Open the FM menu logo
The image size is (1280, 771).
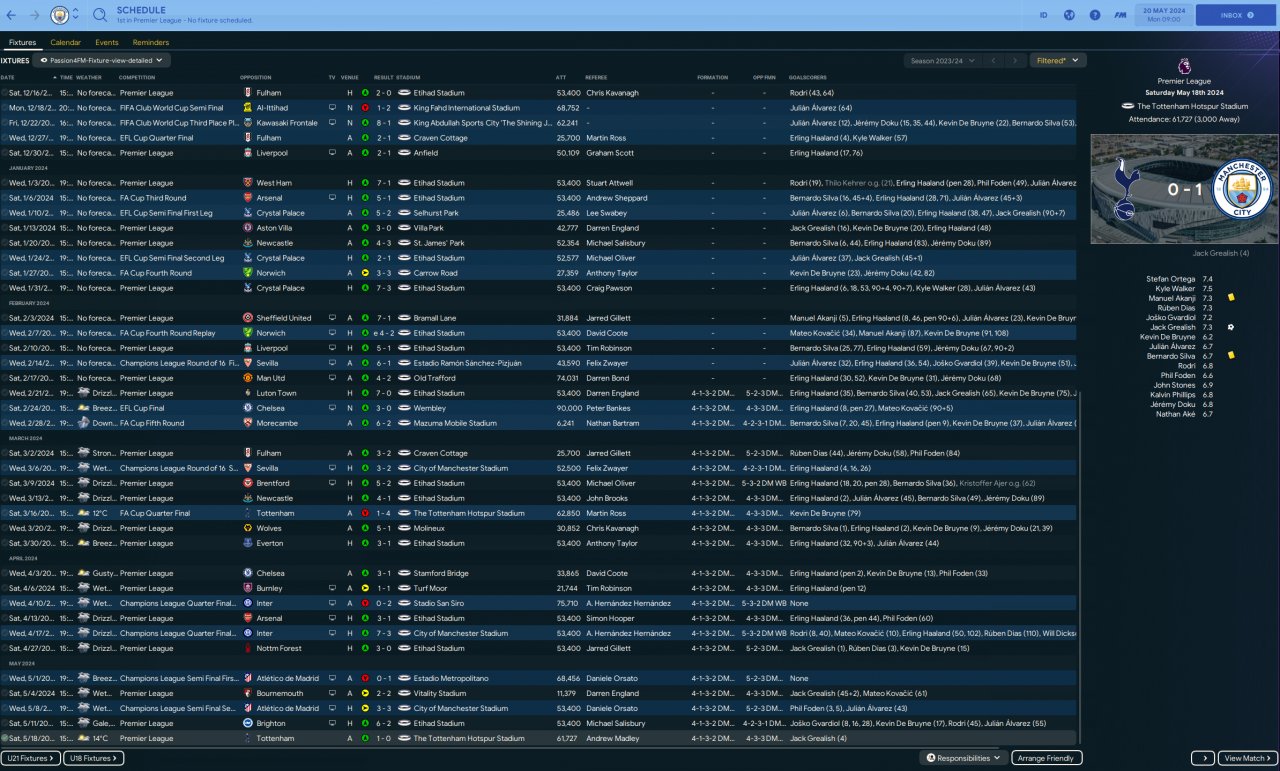[x=1121, y=15]
